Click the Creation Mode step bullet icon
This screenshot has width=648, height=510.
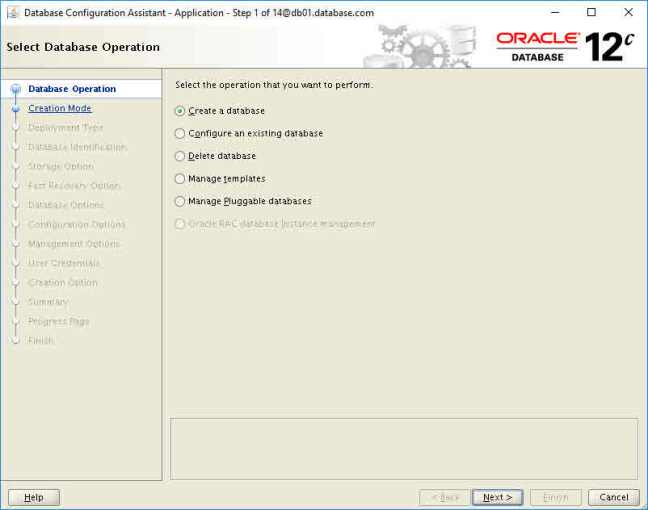point(15,109)
